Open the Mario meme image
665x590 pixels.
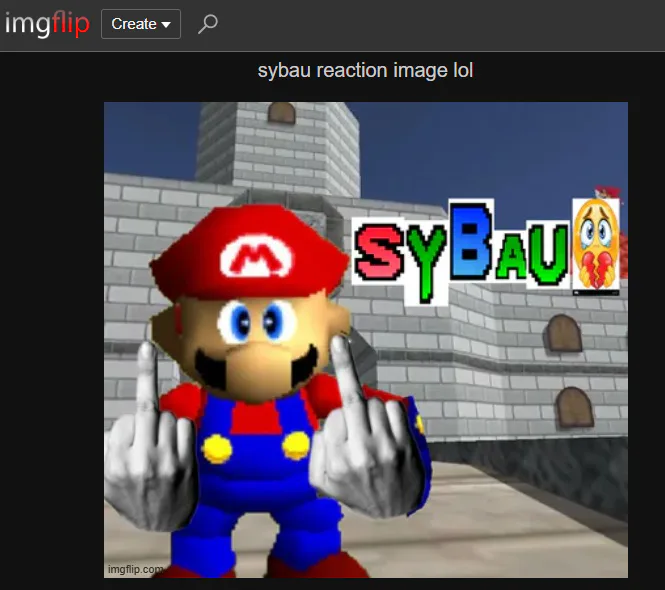366,340
